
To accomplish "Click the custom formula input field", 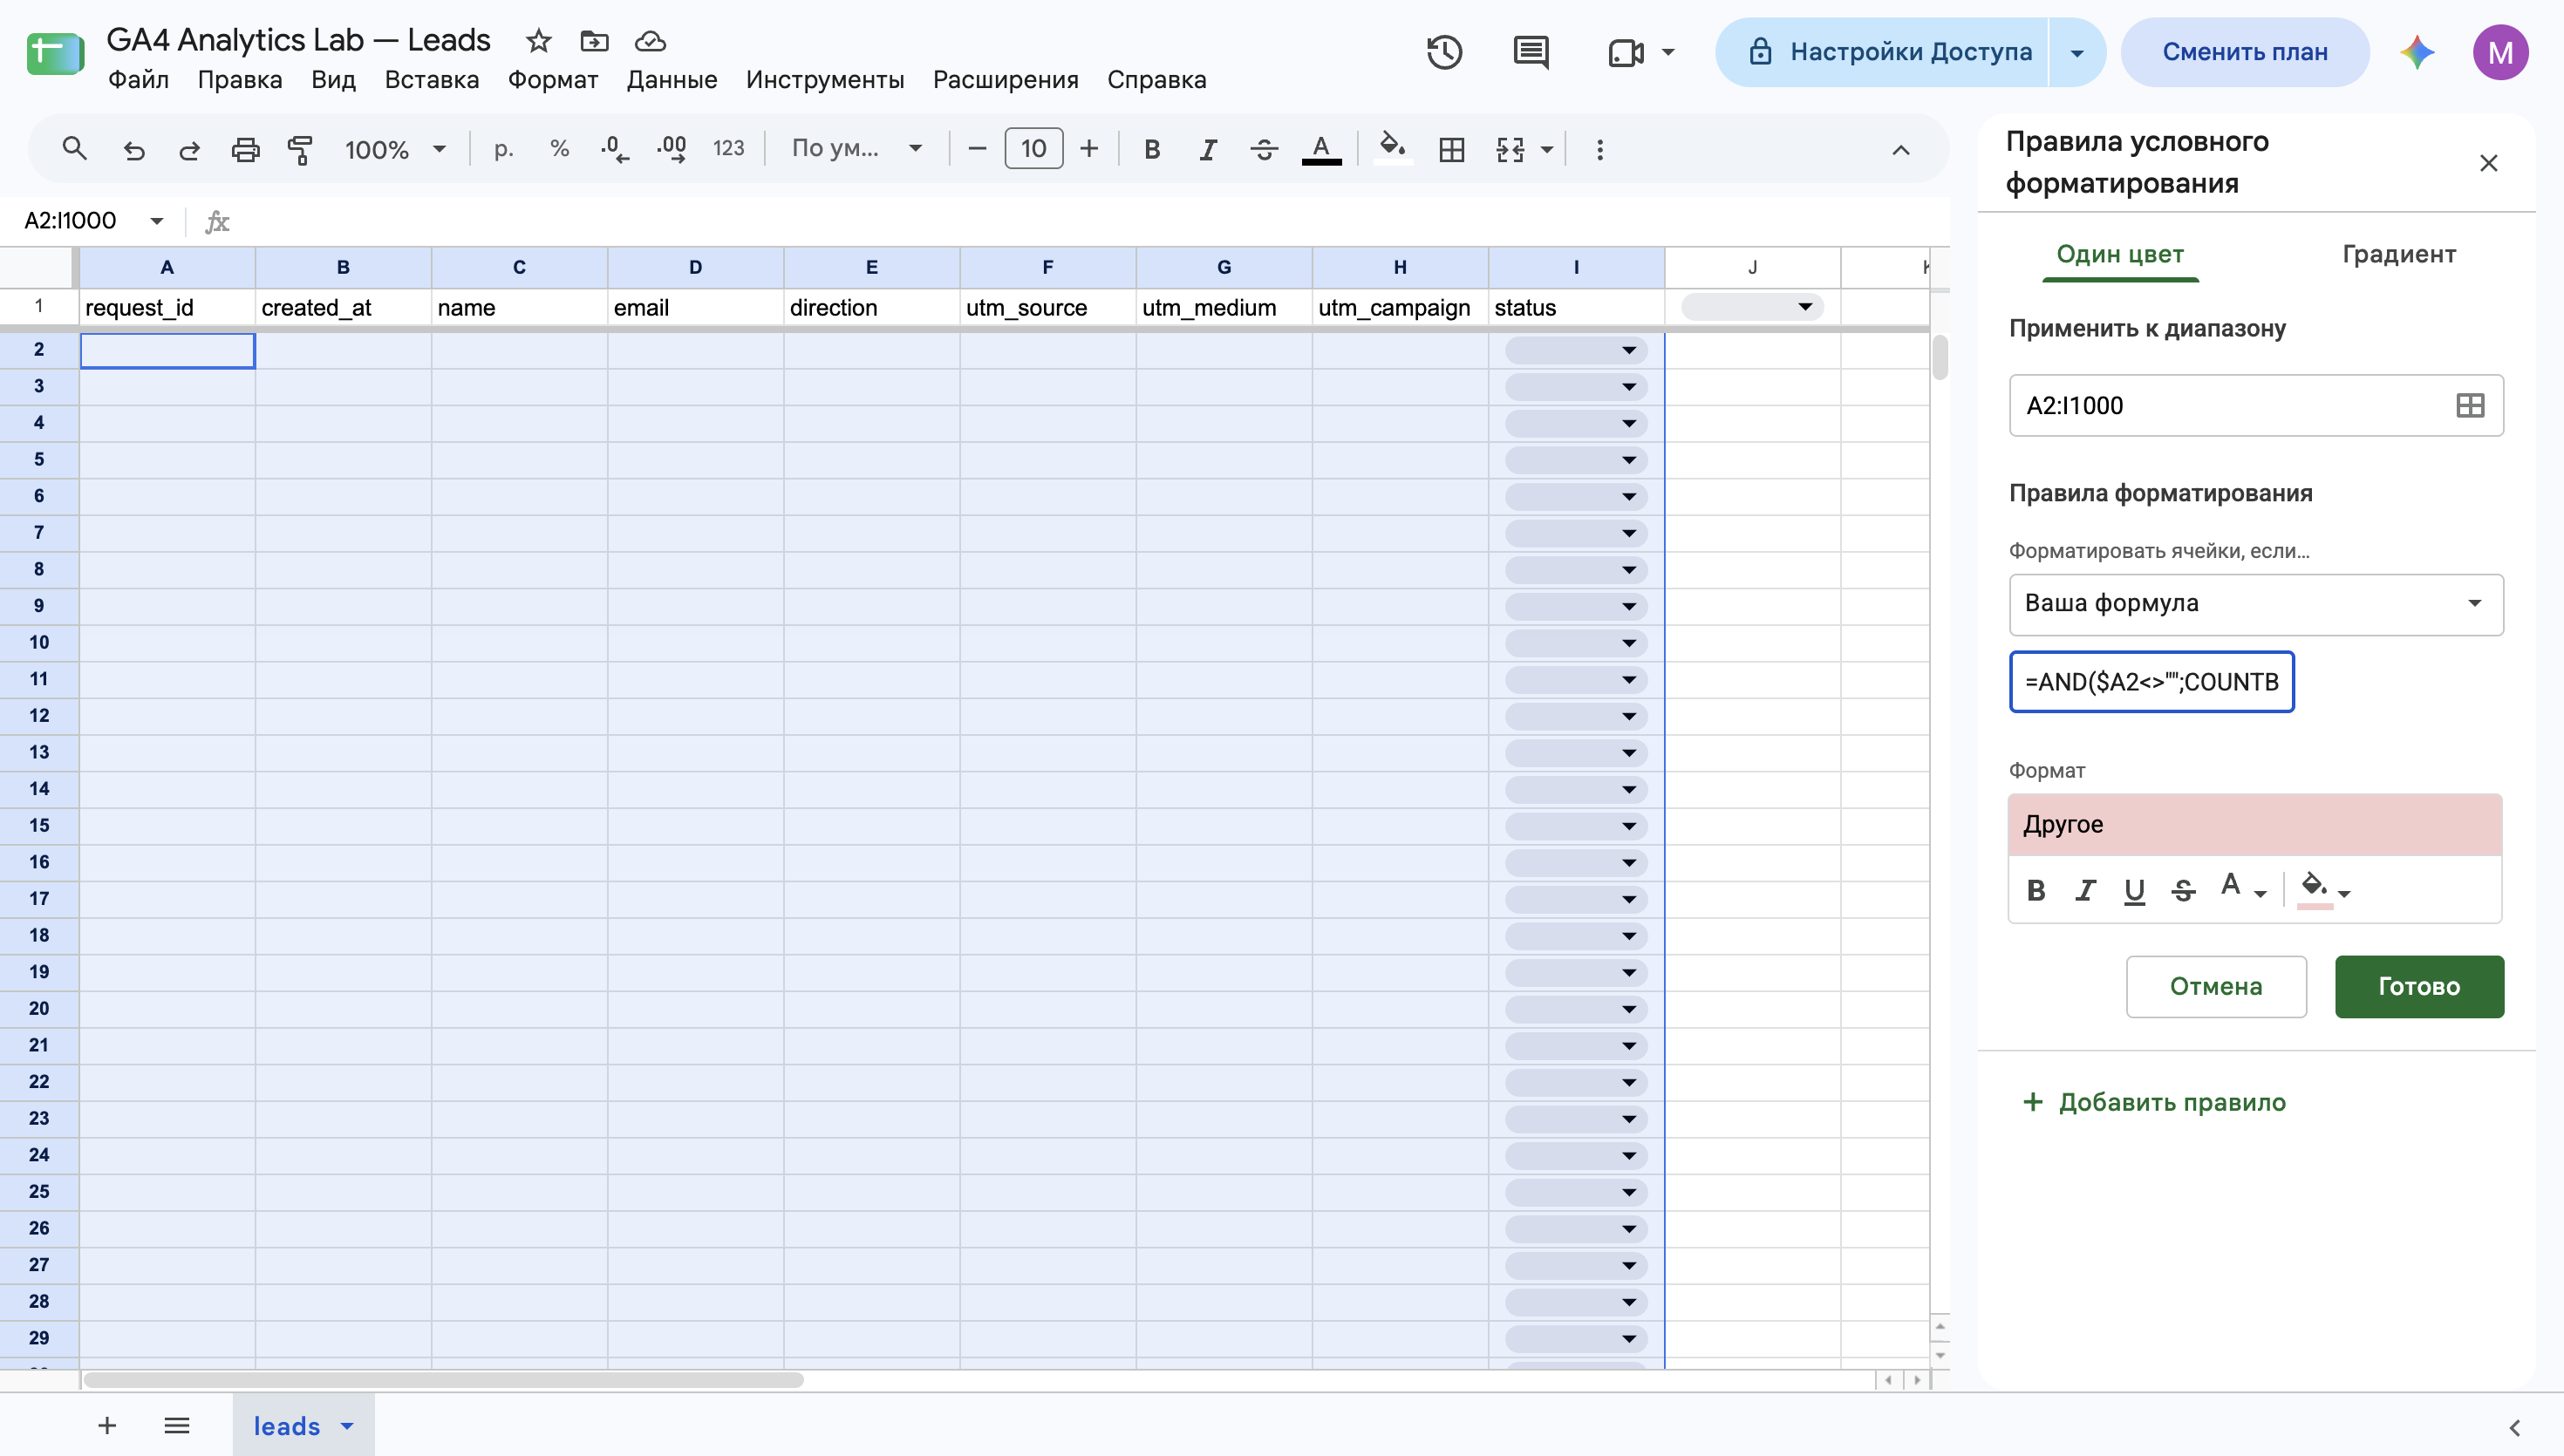I will click(2151, 682).
